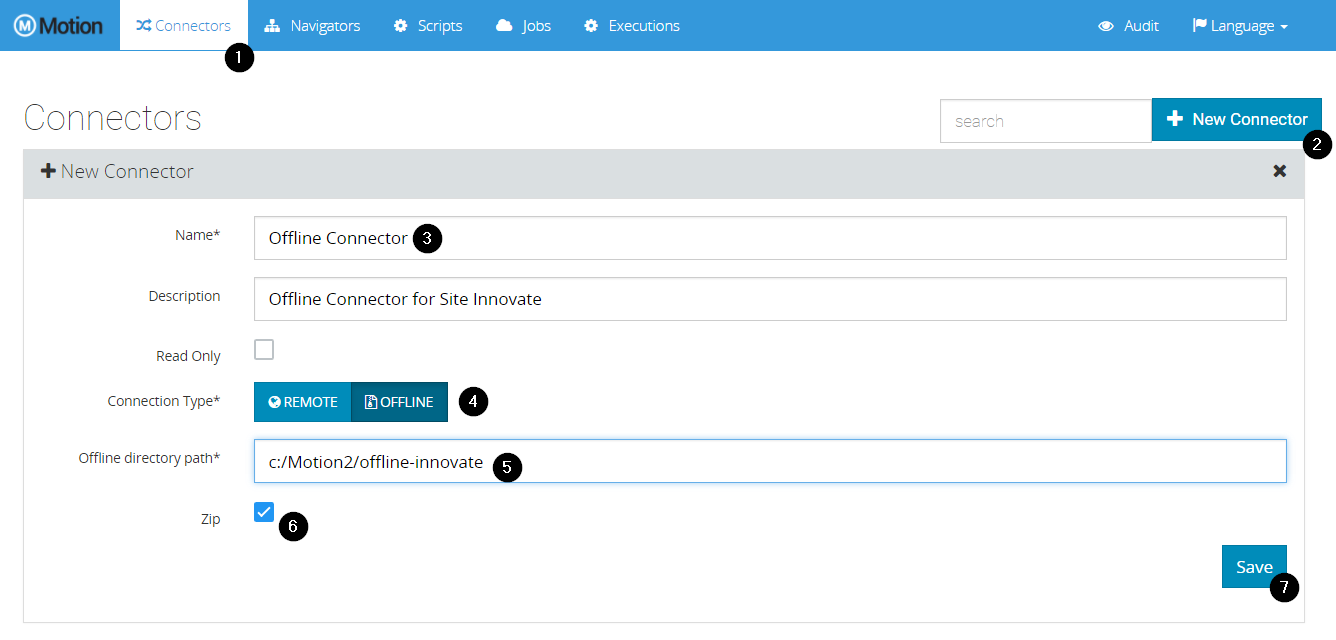Click the Jobs cloud icon
1336x640 pixels.
click(505, 26)
